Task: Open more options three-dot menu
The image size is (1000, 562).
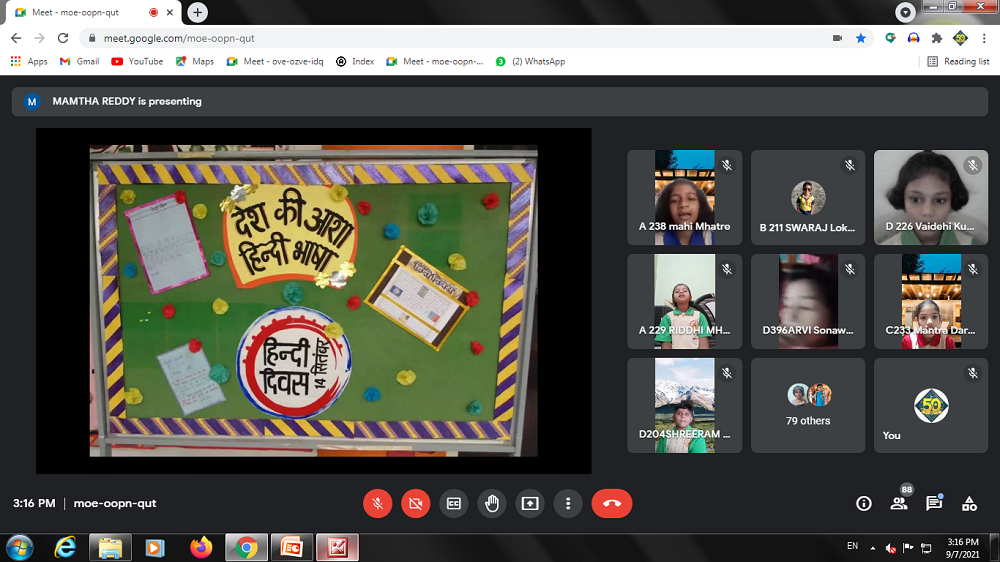Action: [x=567, y=504]
